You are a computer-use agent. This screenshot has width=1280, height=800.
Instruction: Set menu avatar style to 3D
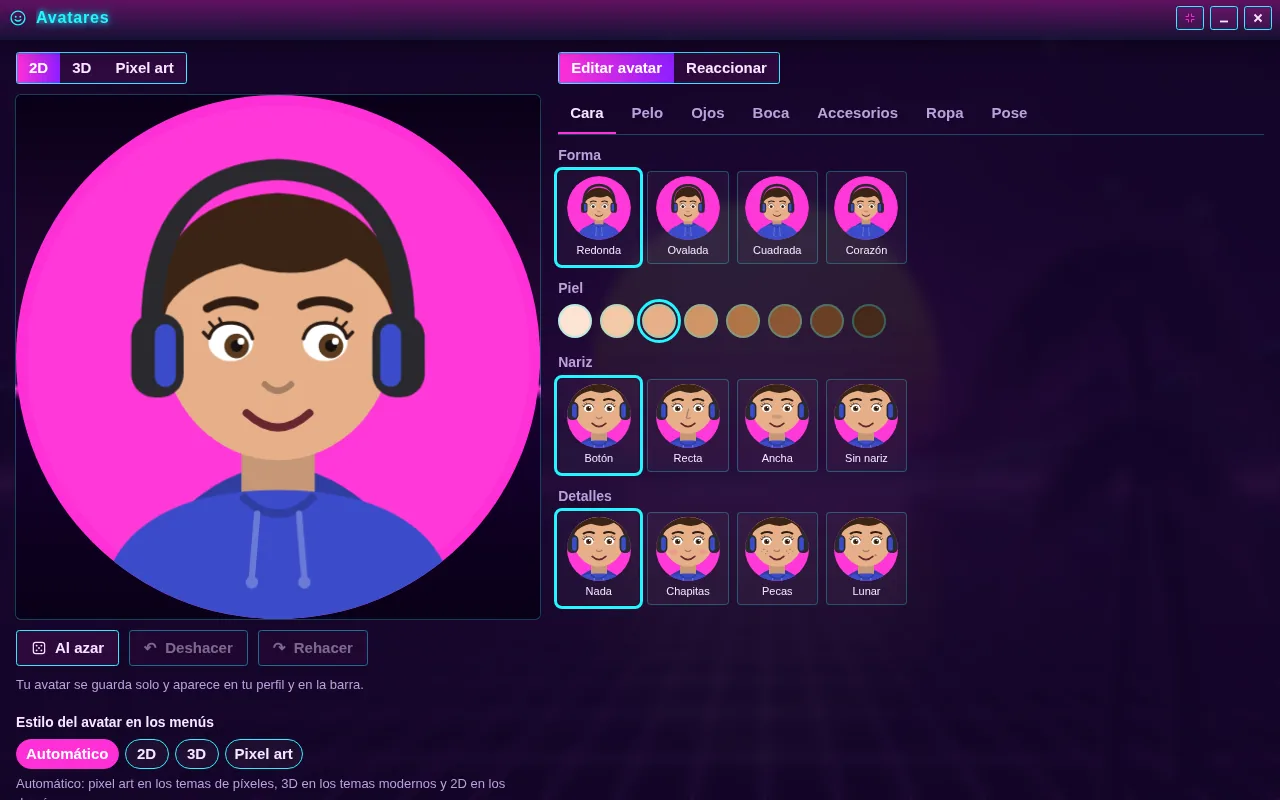197,754
